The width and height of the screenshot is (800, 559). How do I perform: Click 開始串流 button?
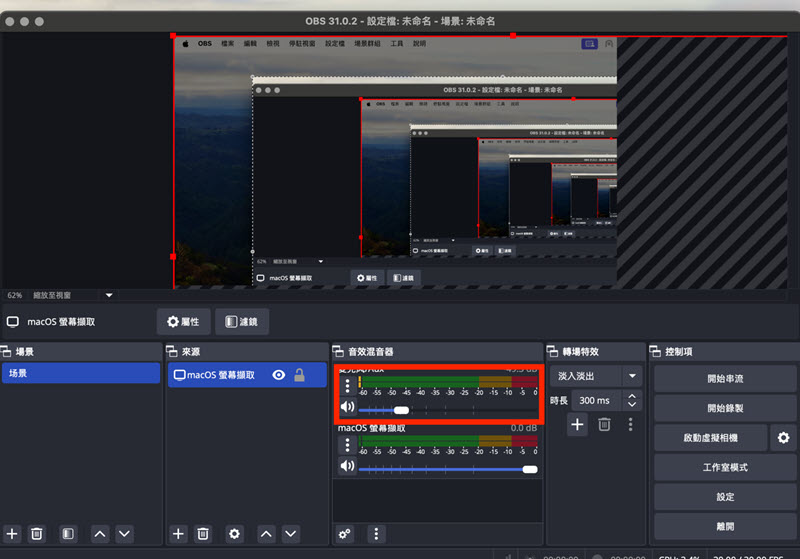[725, 378]
